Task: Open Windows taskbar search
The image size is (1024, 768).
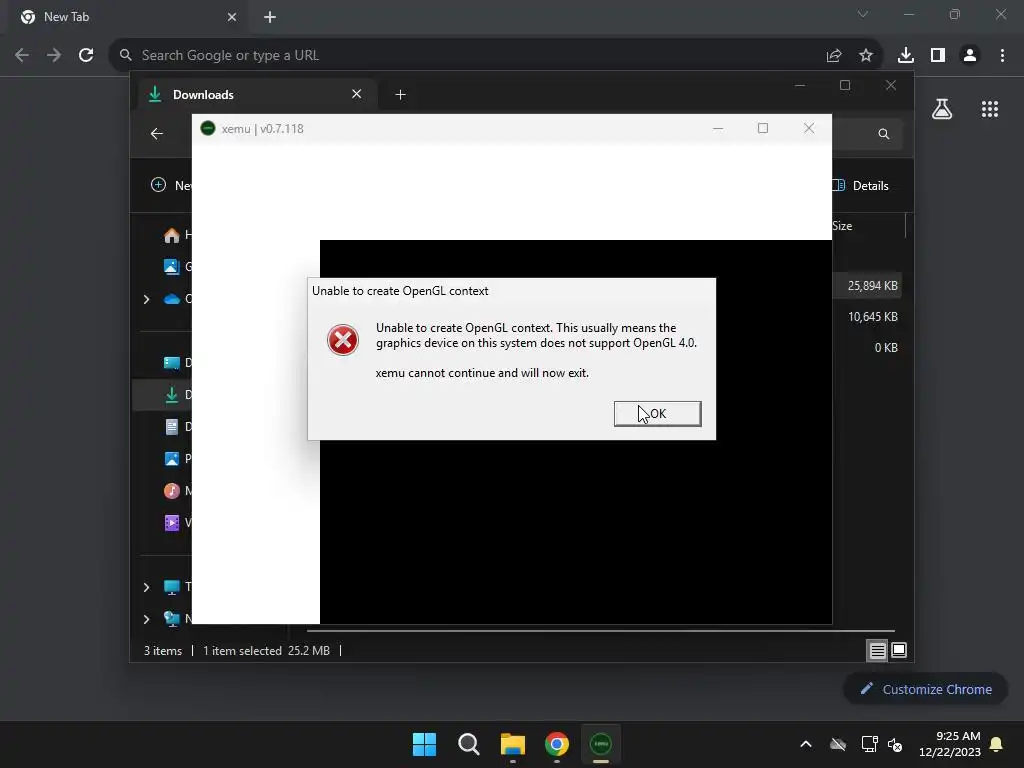Action: [x=469, y=744]
